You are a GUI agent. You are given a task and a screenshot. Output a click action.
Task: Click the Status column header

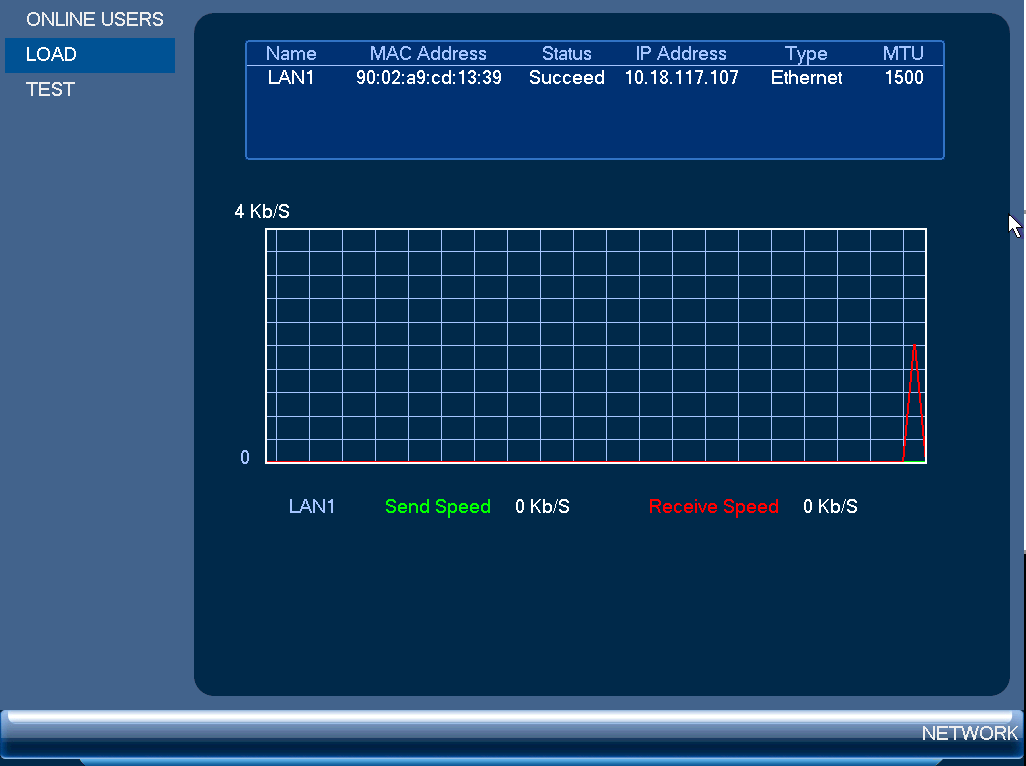[x=567, y=54]
